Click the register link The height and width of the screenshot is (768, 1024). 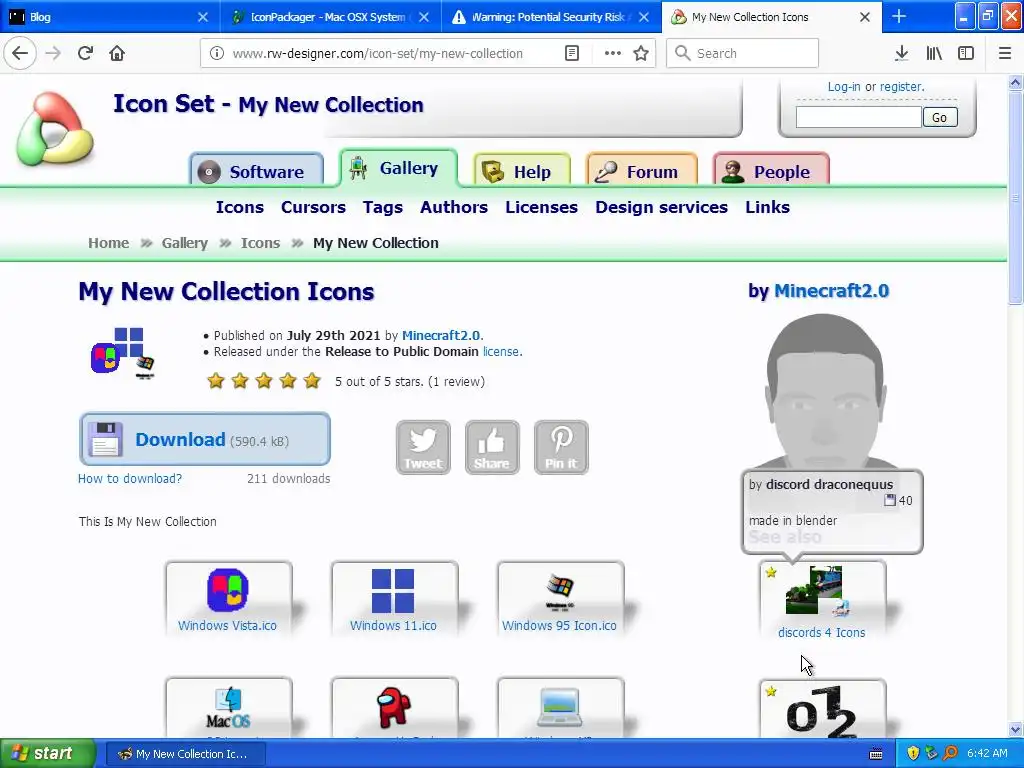[x=901, y=87]
